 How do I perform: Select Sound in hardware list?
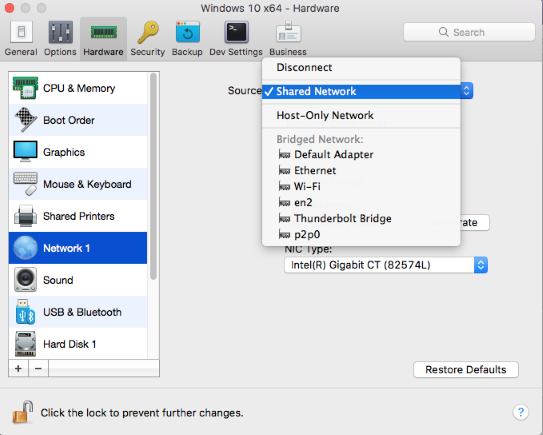pos(78,280)
